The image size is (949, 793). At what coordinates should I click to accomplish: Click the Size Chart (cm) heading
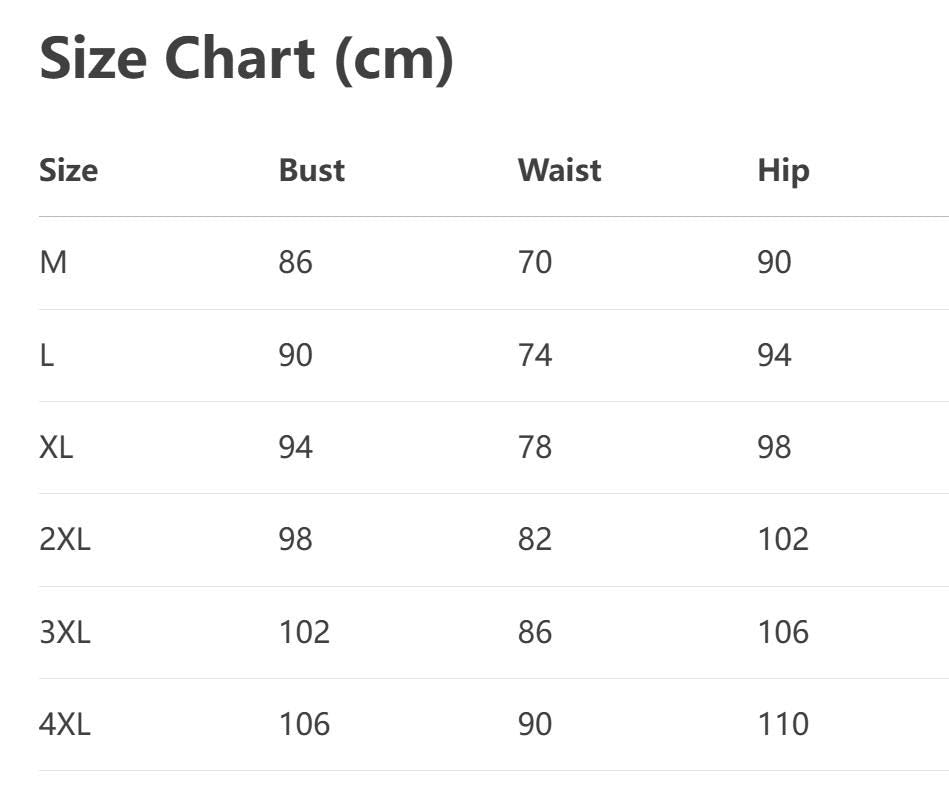pos(246,60)
